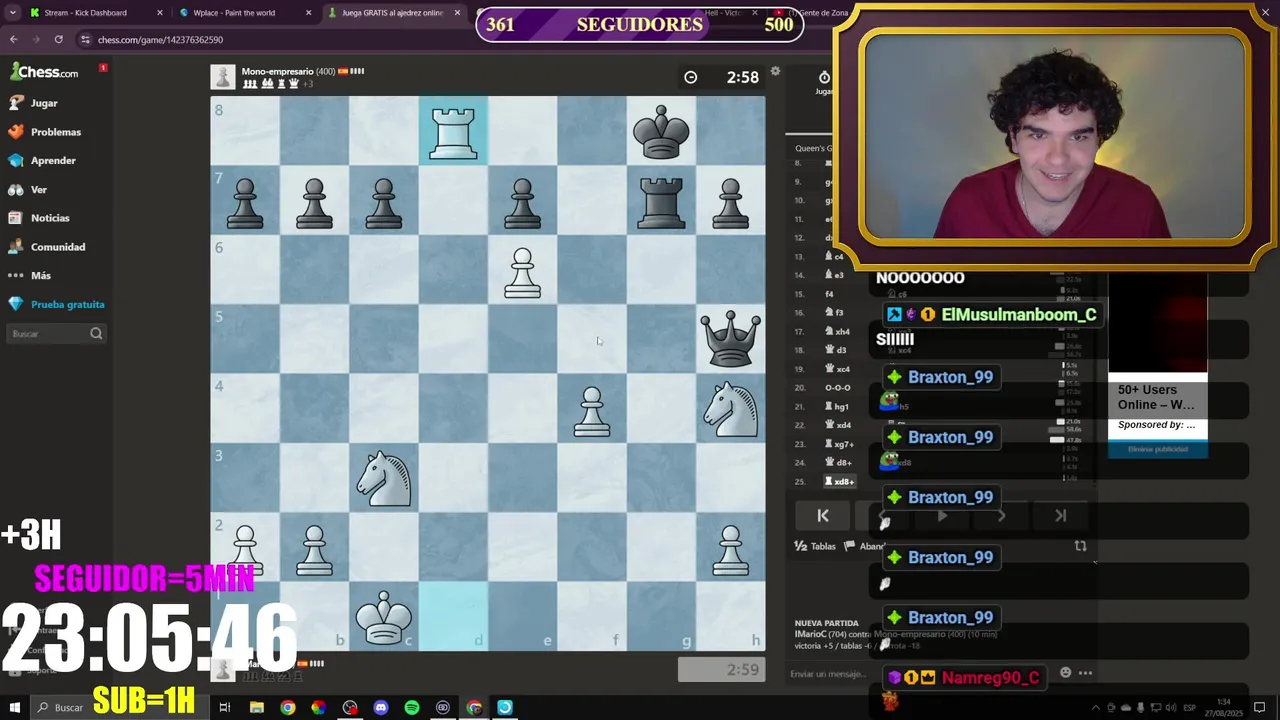Select the white rook on d8
This screenshot has height=720, width=1280.
coord(453,131)
